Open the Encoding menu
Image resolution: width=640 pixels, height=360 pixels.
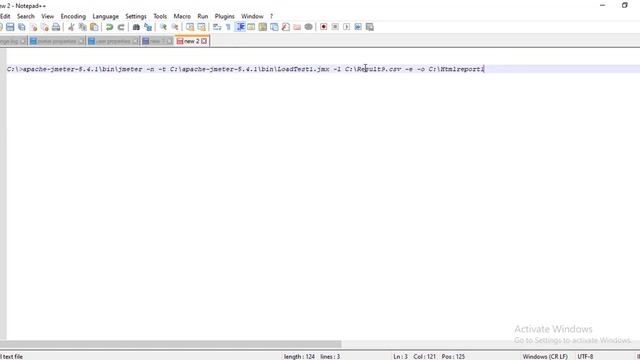[x=73, y=16]
